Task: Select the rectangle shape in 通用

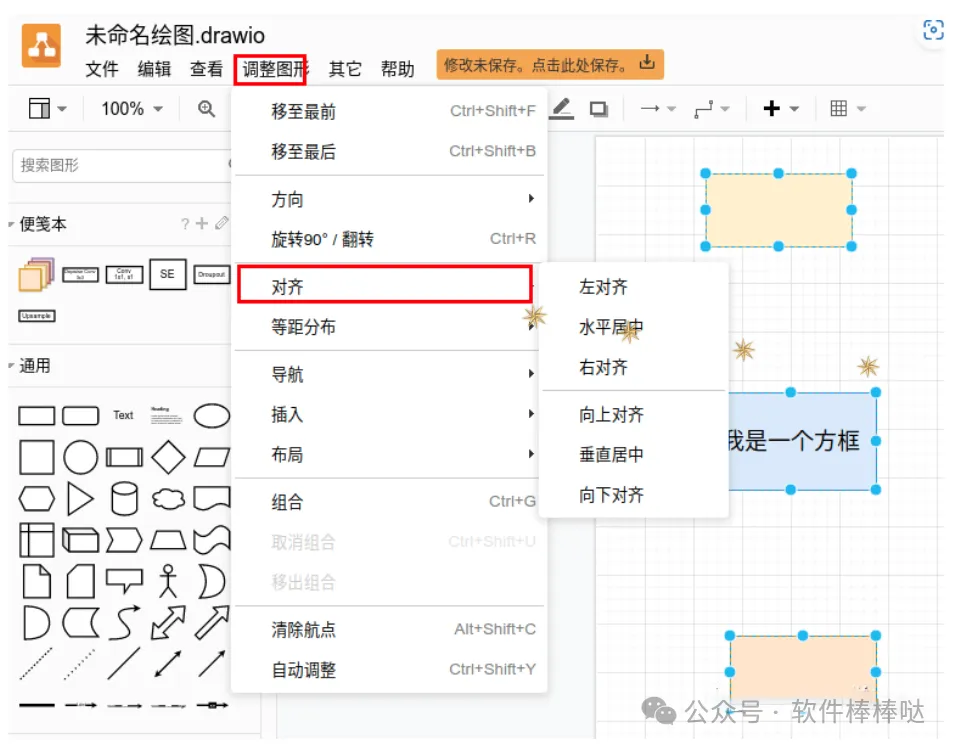Action: 37,416
